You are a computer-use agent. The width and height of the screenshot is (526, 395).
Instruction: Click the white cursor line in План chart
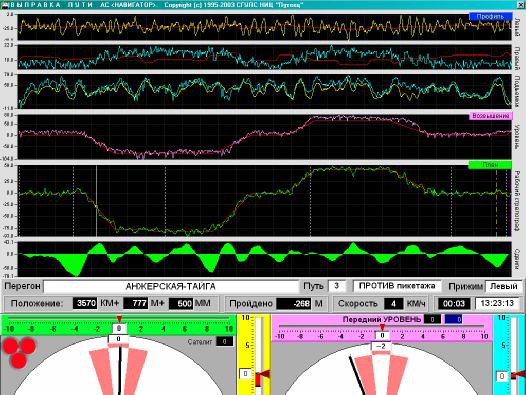click(97, 201)
